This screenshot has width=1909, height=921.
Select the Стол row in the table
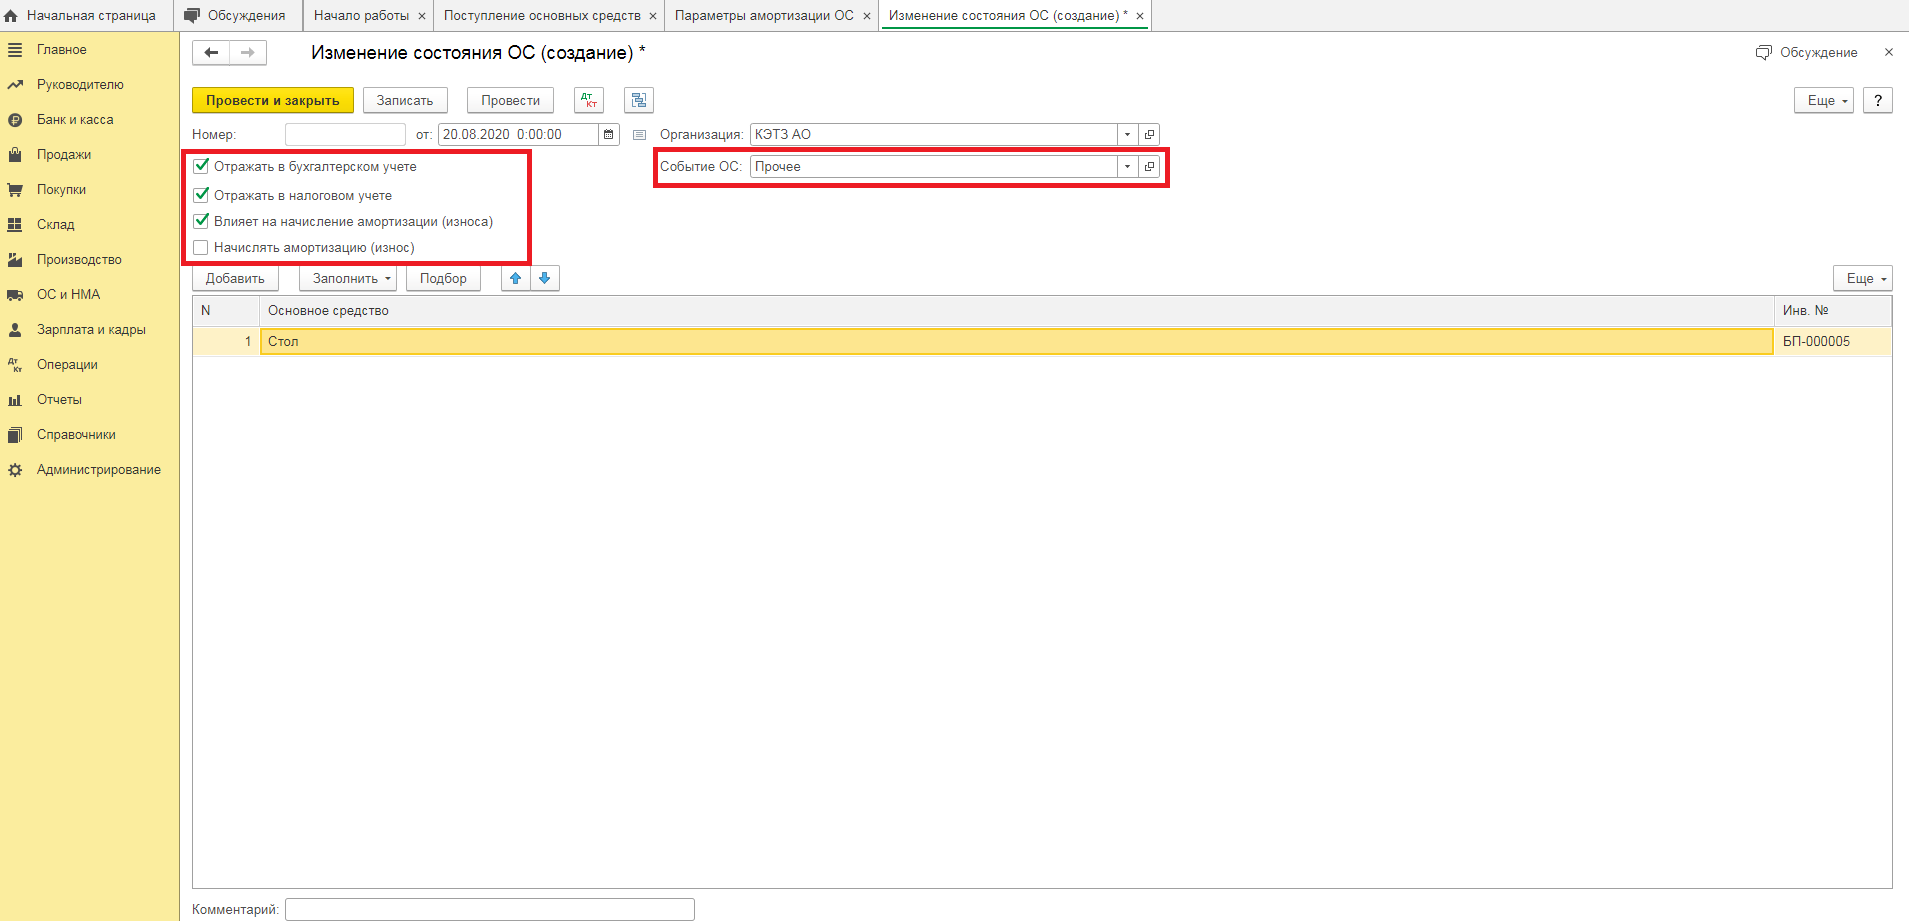click(x=1017, y=341)
